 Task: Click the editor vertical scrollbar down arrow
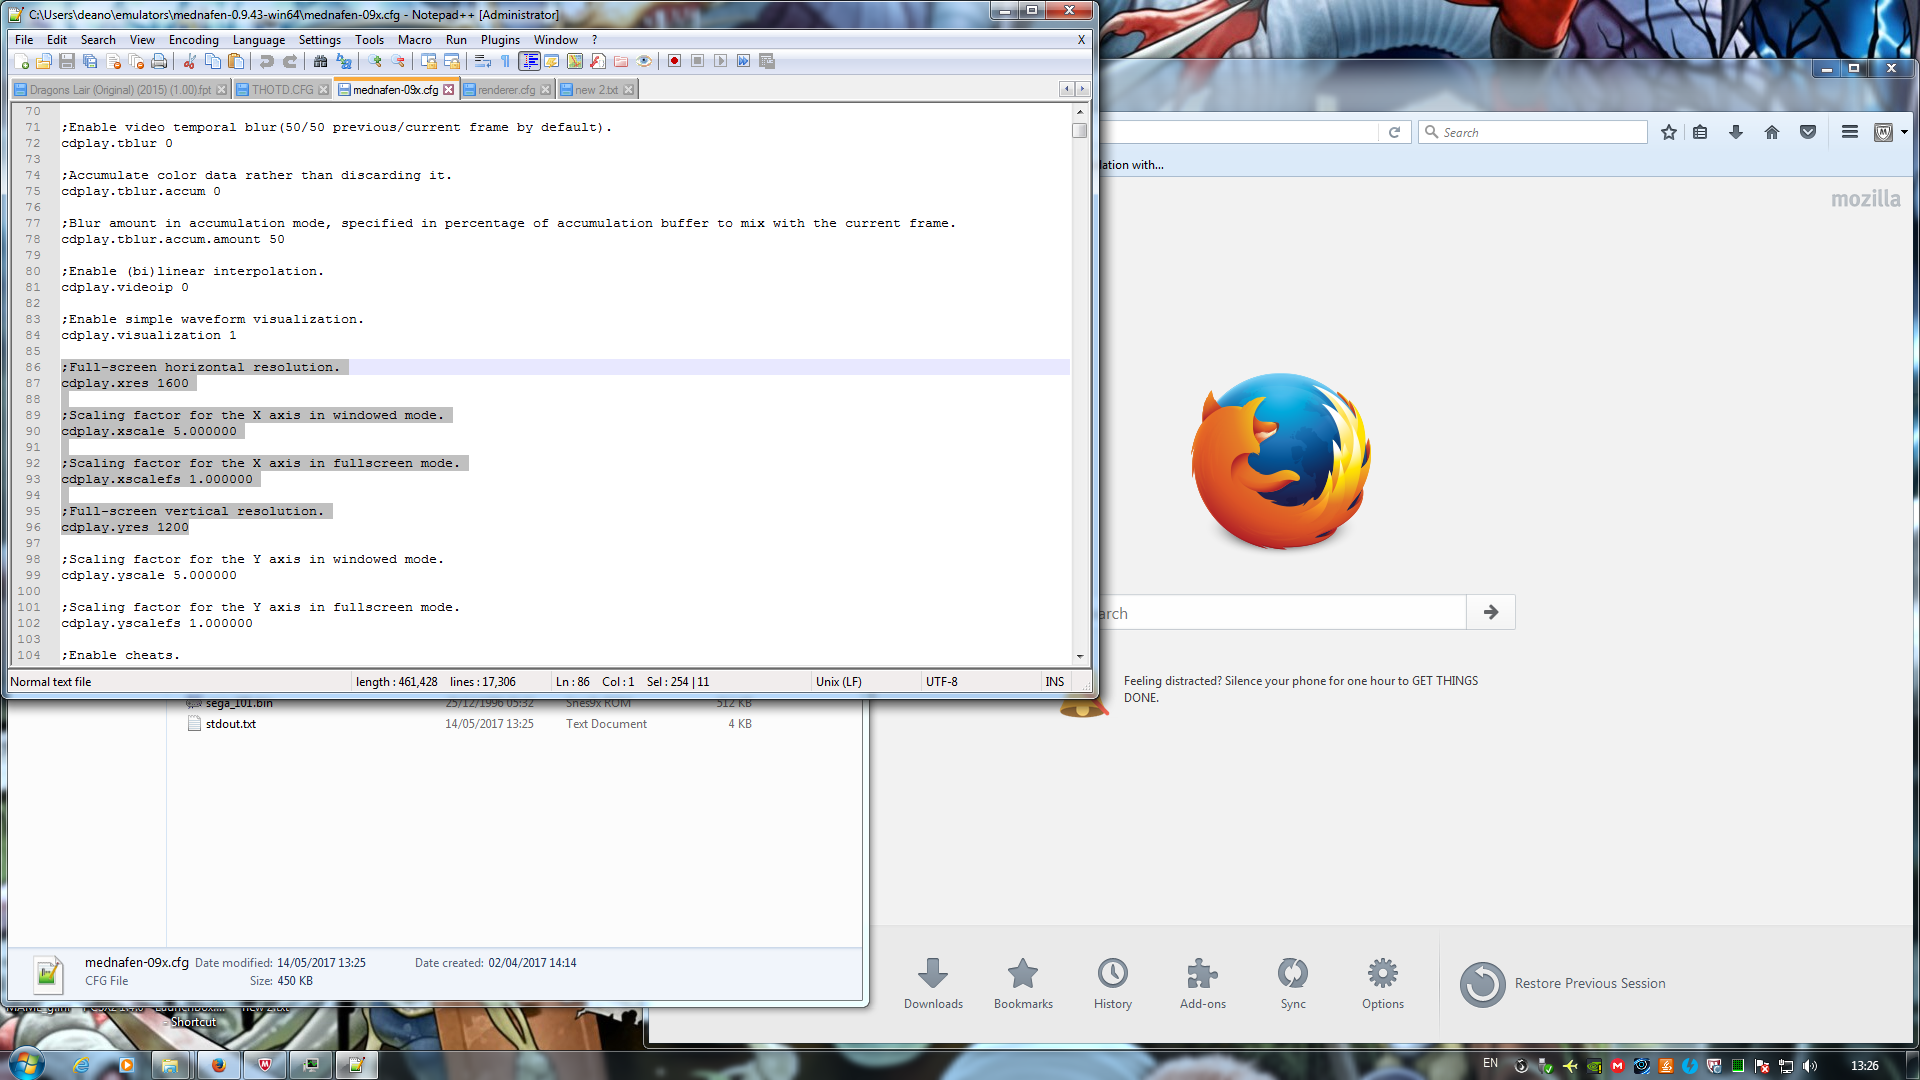coord(1080,657)
